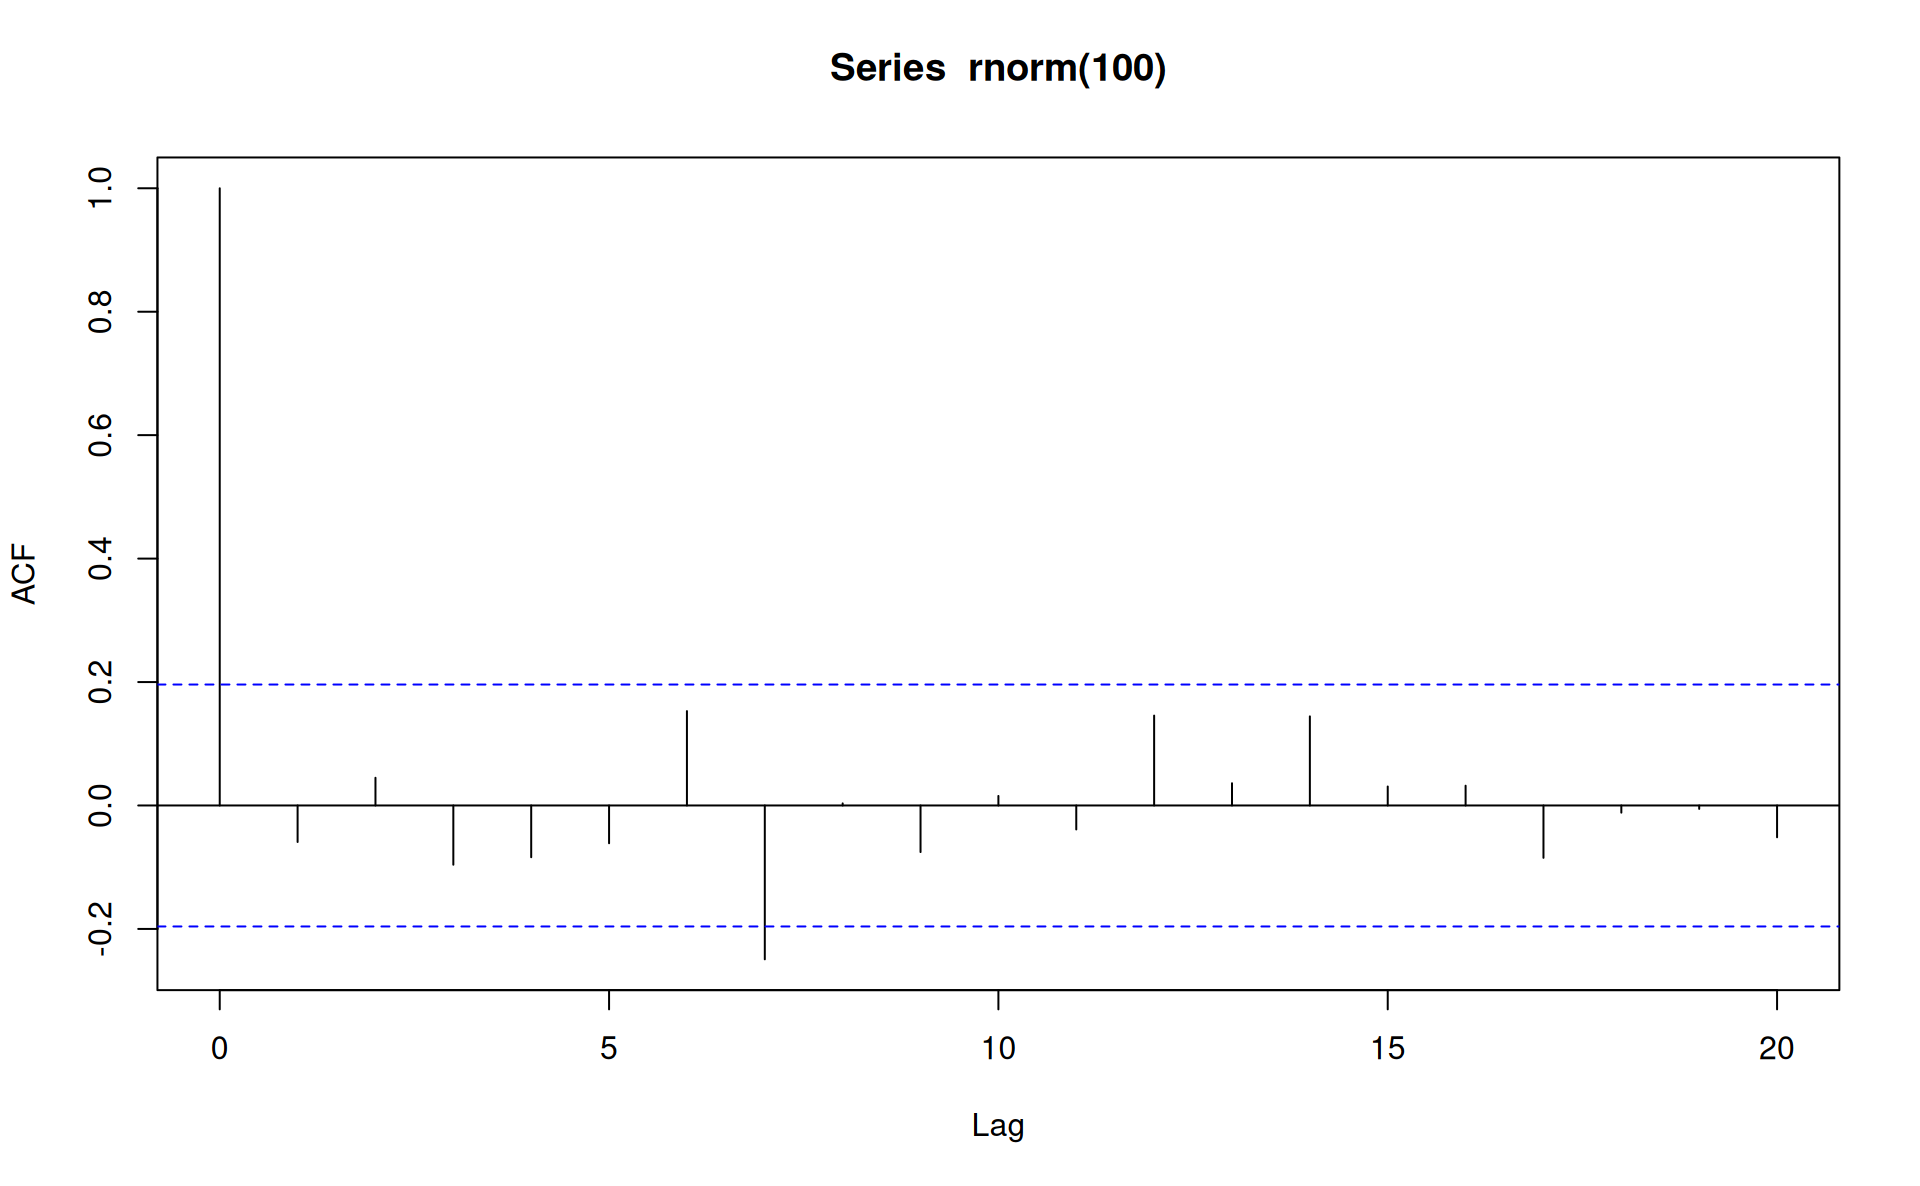This screenshot has height=1186, width=1920.
Task: Click the plot title "Series rnorm(100)"
Action: tap(997, 68)
